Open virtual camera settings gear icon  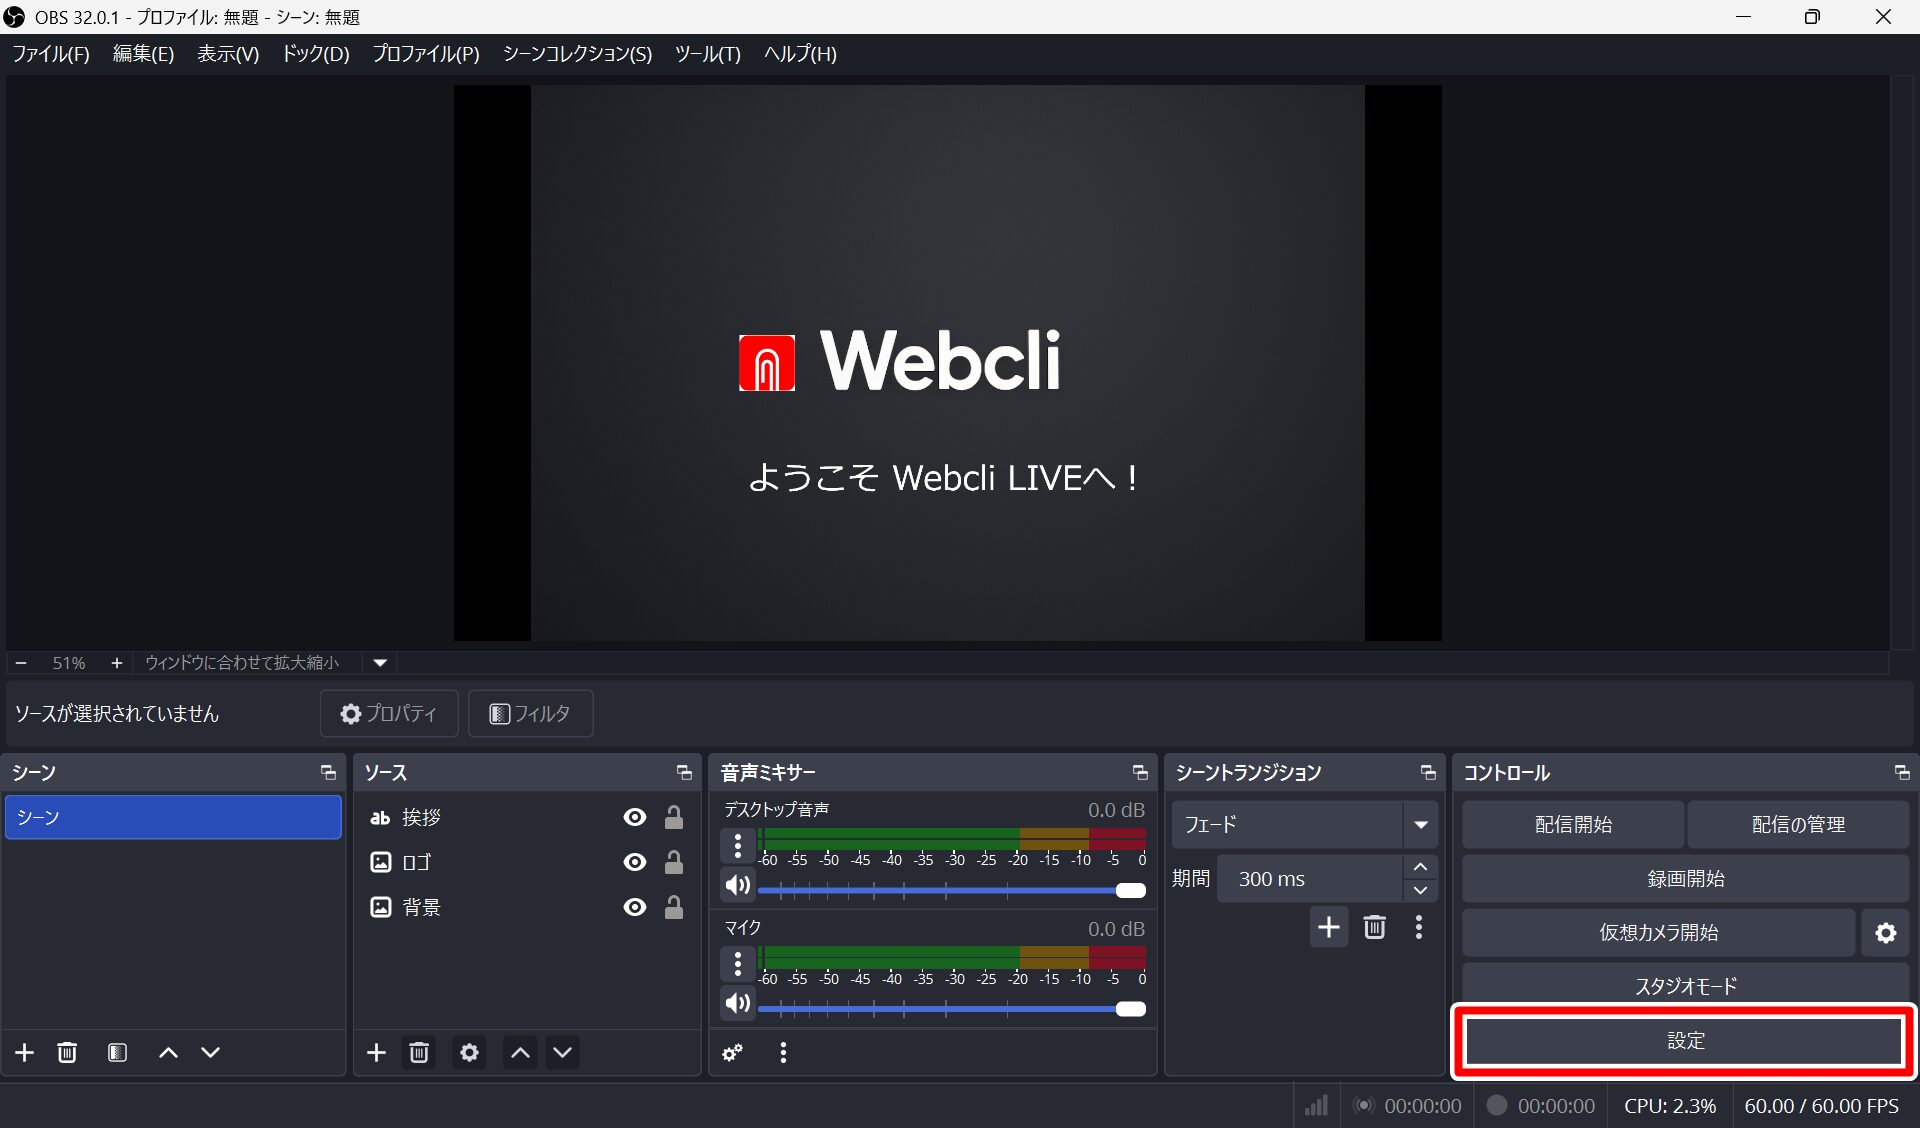click(1885, 933)
